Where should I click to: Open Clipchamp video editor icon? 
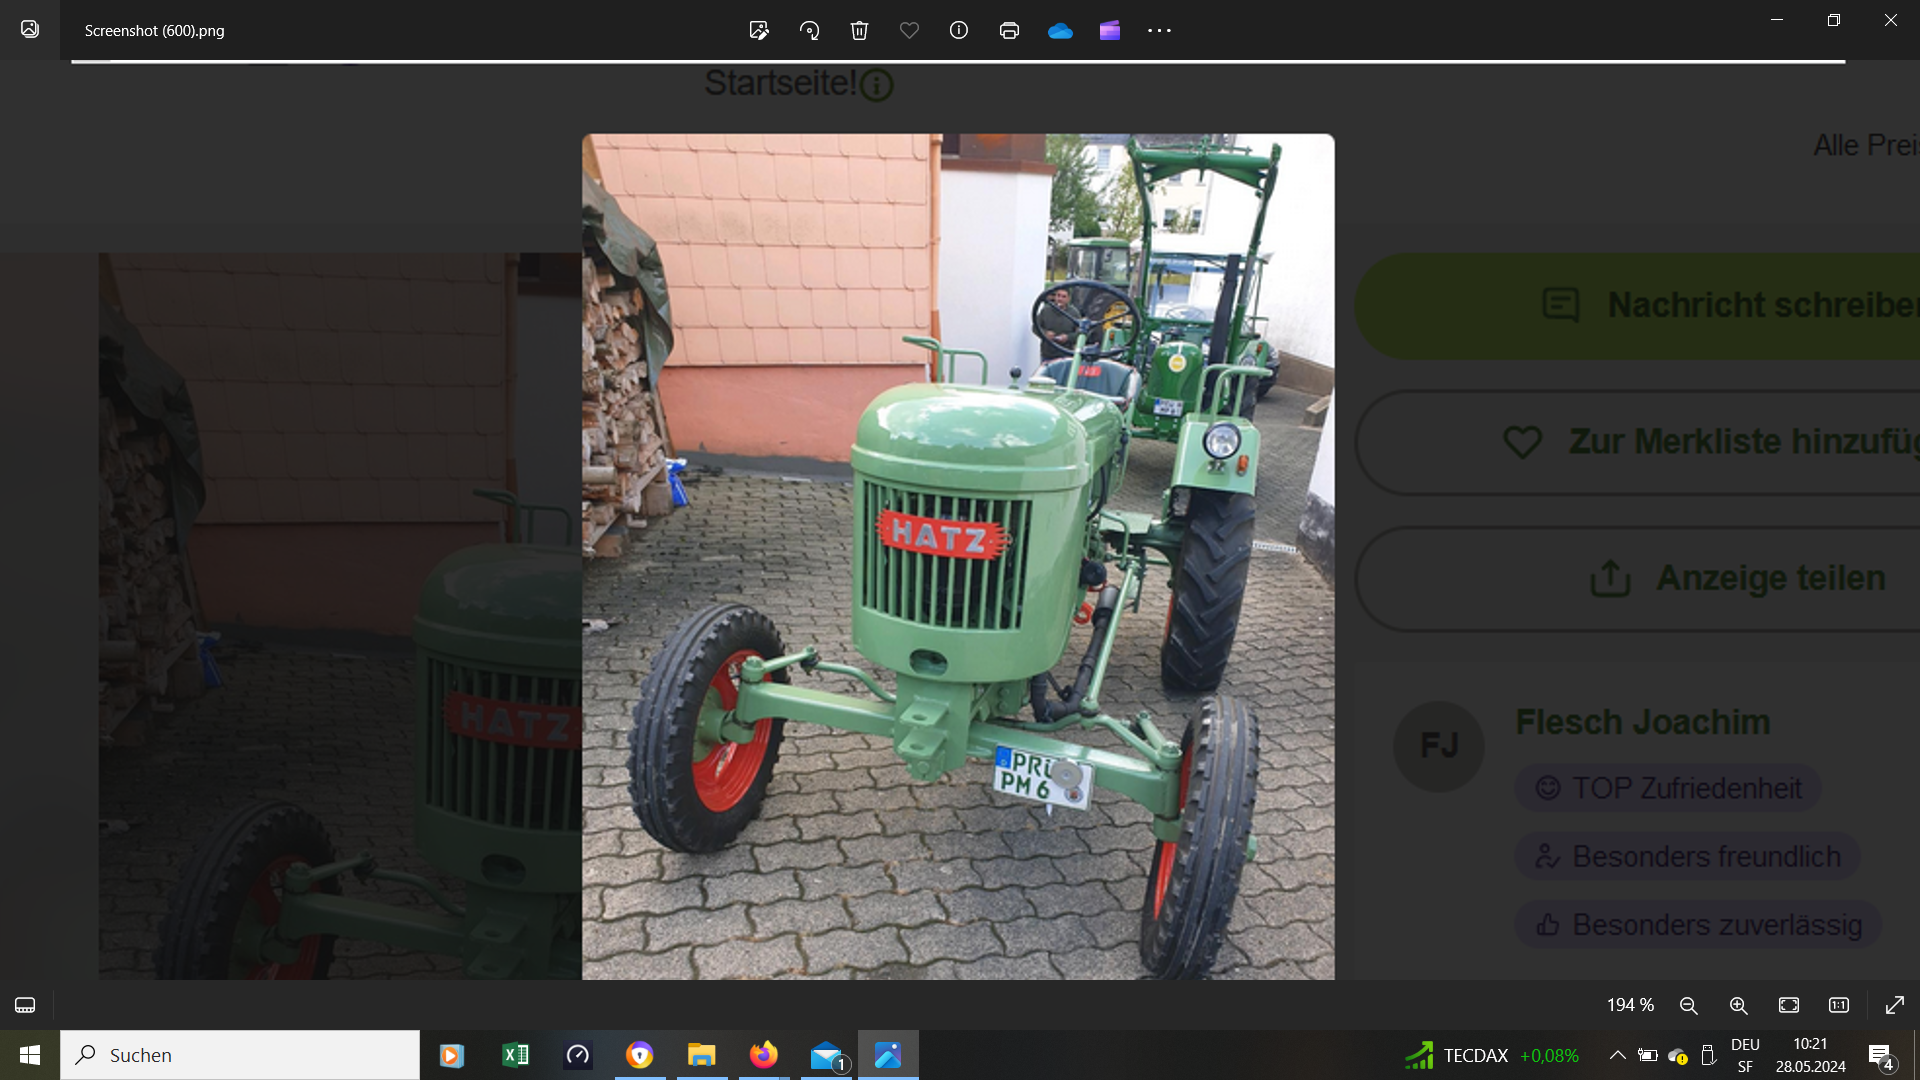coord(1110,31)
